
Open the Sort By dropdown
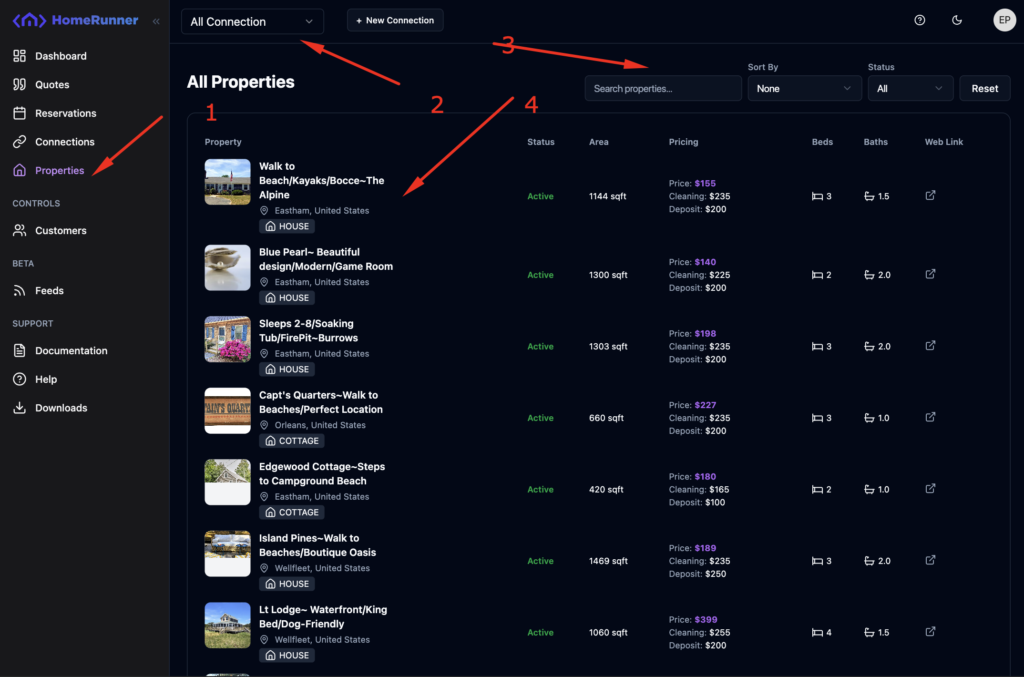[804, 89]
